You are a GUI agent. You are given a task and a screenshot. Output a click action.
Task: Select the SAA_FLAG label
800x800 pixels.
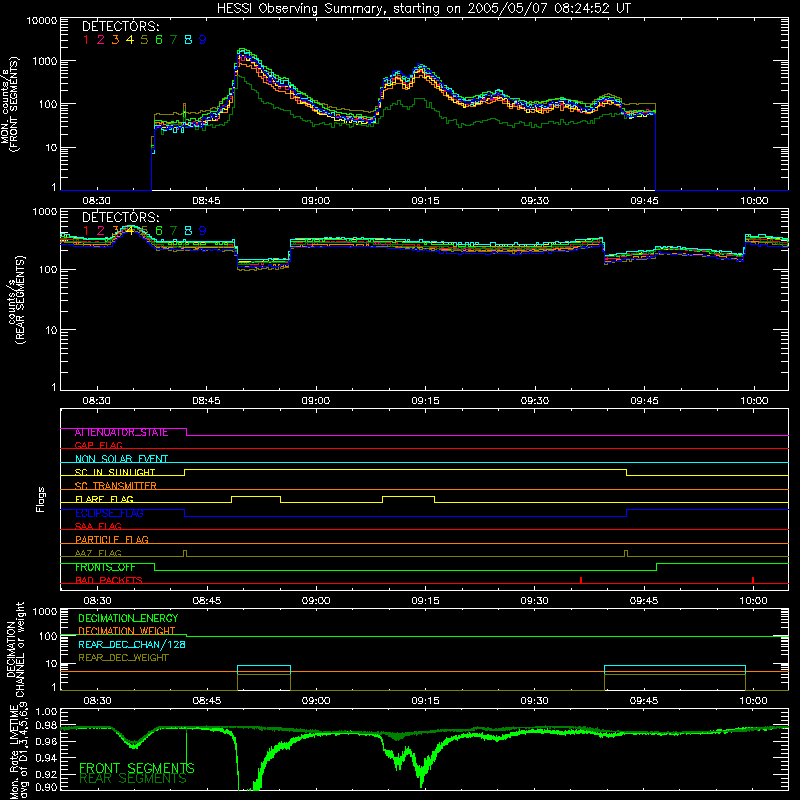pos(98,526)
